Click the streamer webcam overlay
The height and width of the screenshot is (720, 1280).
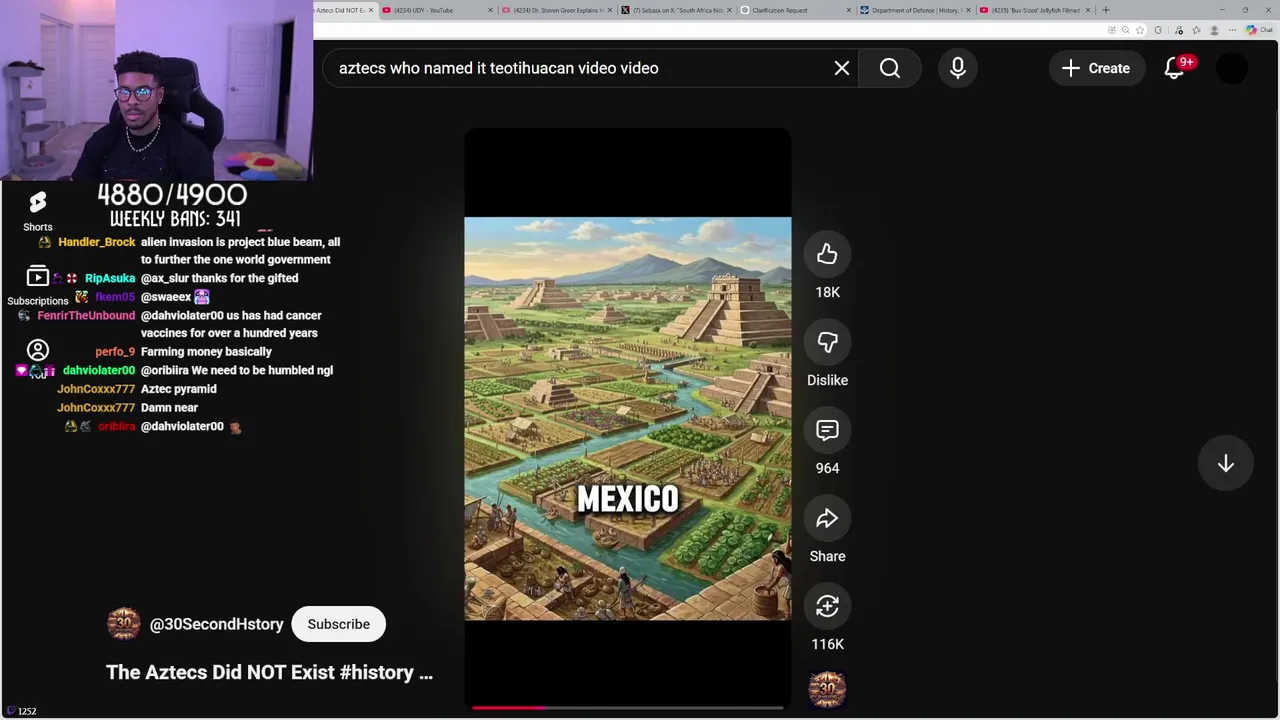157,90
